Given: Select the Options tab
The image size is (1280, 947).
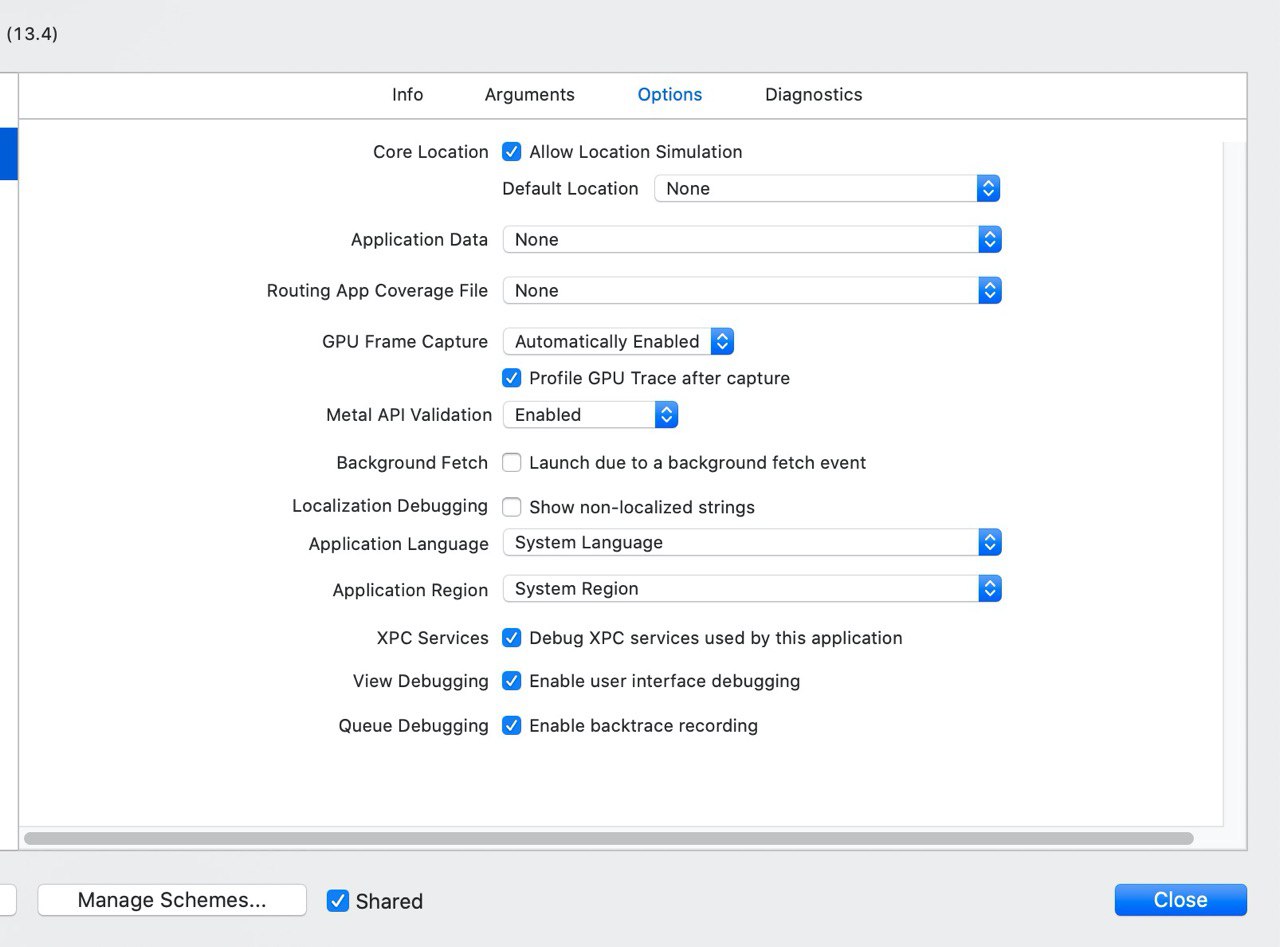Looking at the screenshot, I should pyautogui.click(x=669, y=95).
